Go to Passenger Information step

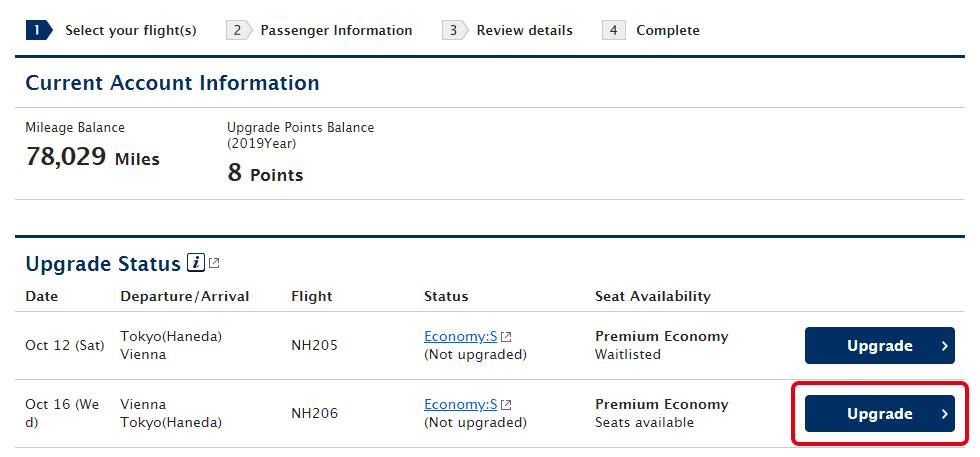point(336,30)
